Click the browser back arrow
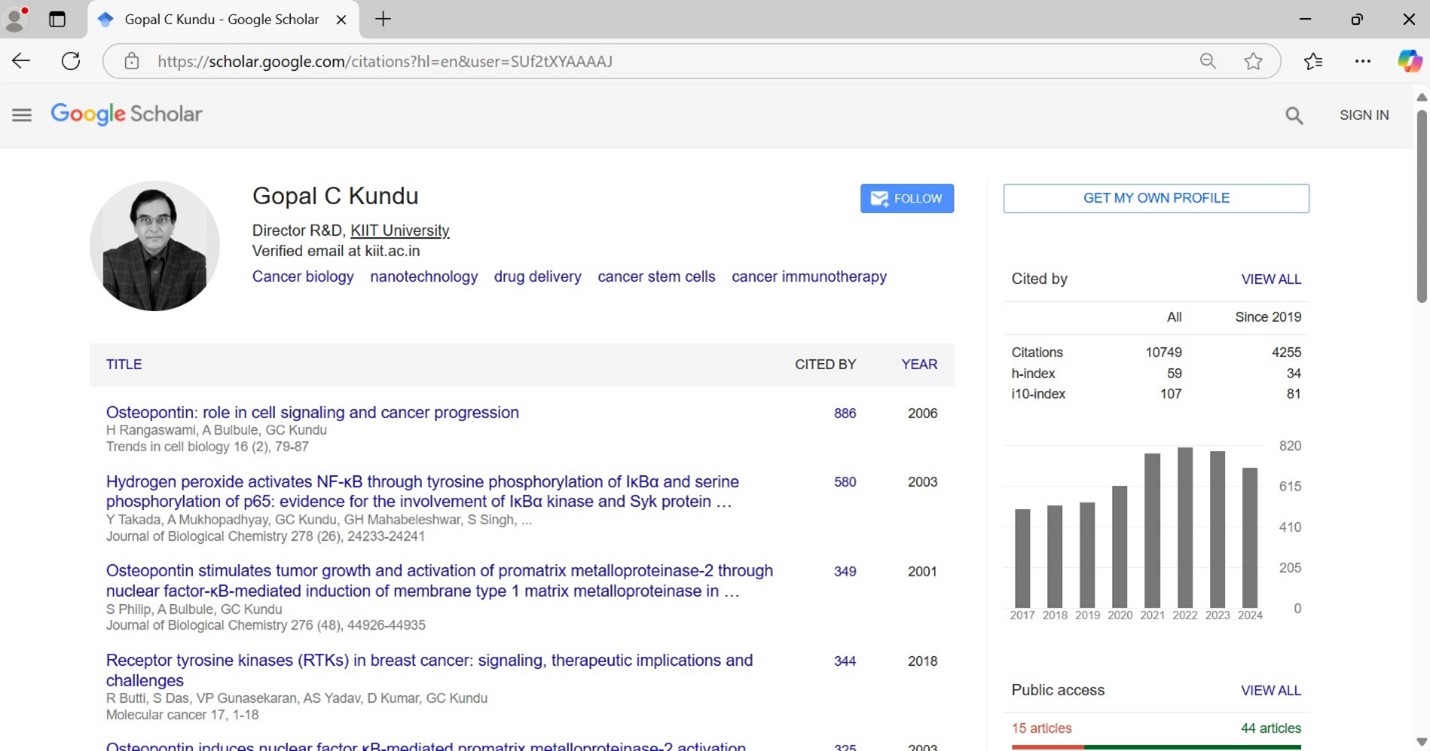1430x751 pixels. coord(21,61)
